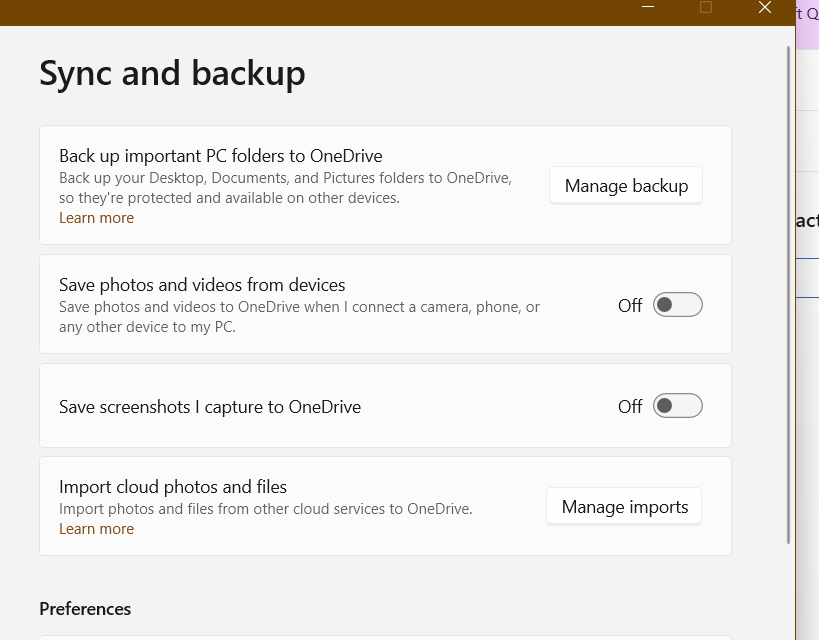
Task: Click 'Save photos and videos to OneDrive when I connect' description
Action: [299, 317]
